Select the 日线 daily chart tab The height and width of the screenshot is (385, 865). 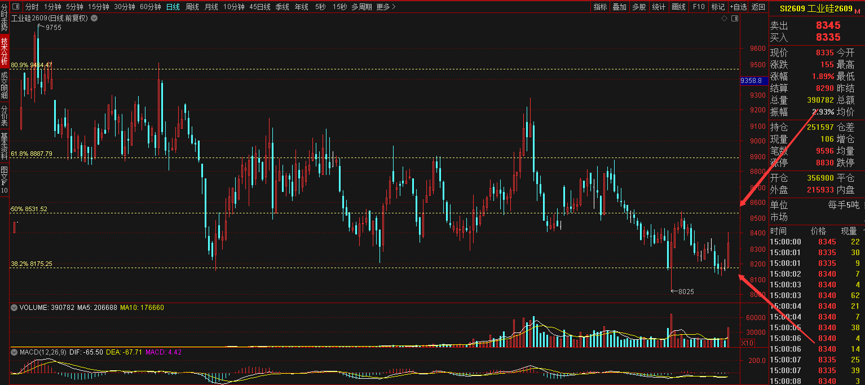click(x=173, y=7)
